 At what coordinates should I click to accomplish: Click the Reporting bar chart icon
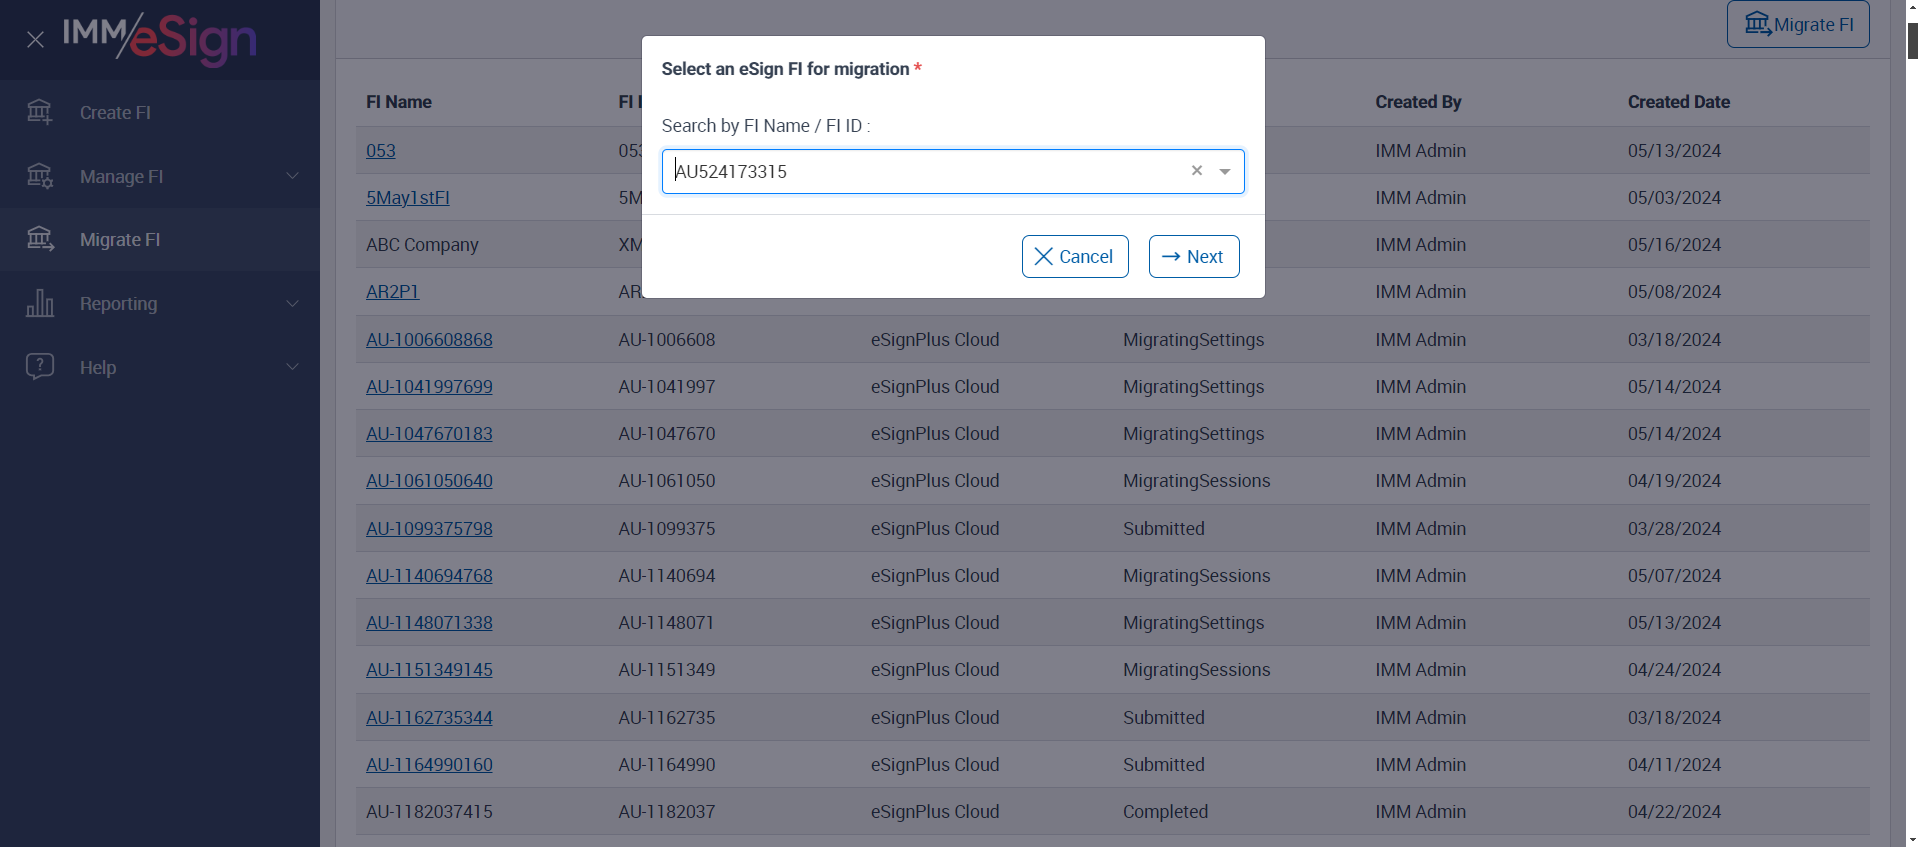(40, 303)
